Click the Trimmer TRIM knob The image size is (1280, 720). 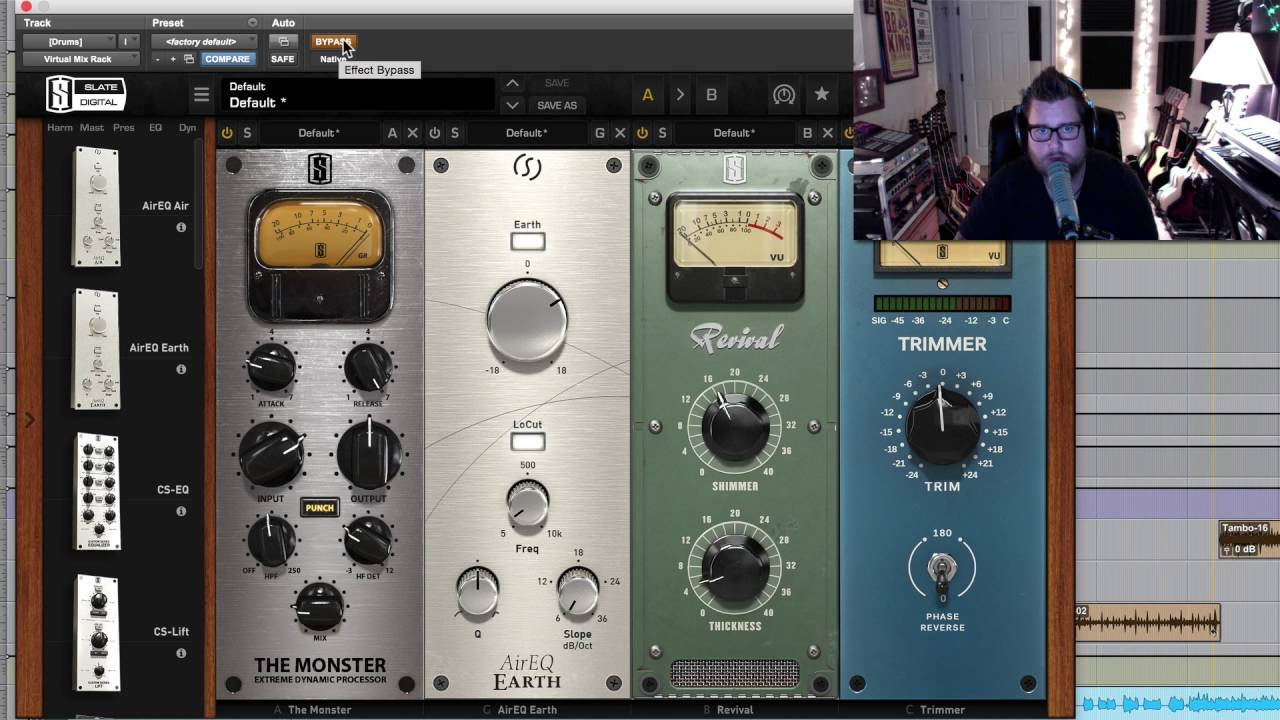942,425
